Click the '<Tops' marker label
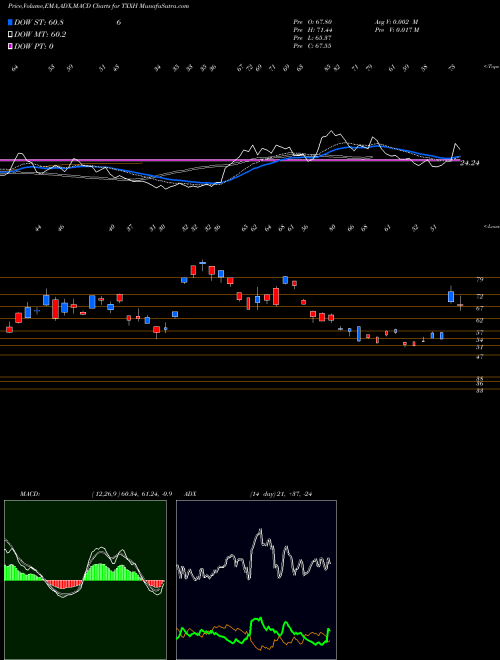The width and height of the screenshot is (500, 660). point(491,67)
